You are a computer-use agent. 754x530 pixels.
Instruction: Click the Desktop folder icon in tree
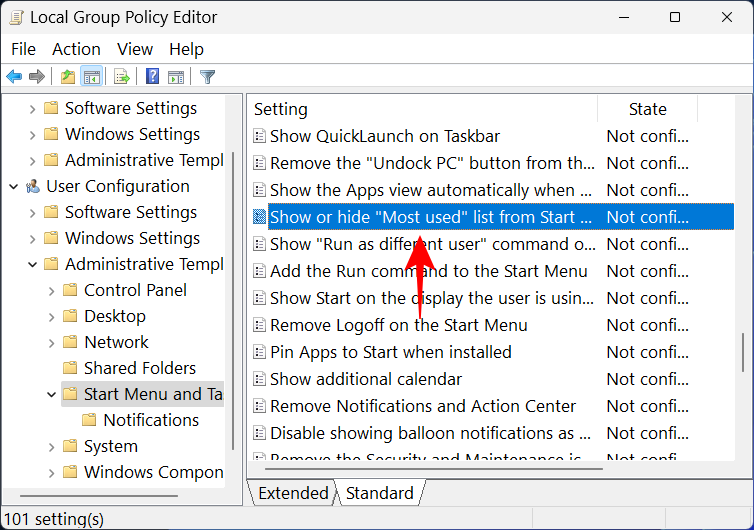pyautogui.click(x=70, y=316)
